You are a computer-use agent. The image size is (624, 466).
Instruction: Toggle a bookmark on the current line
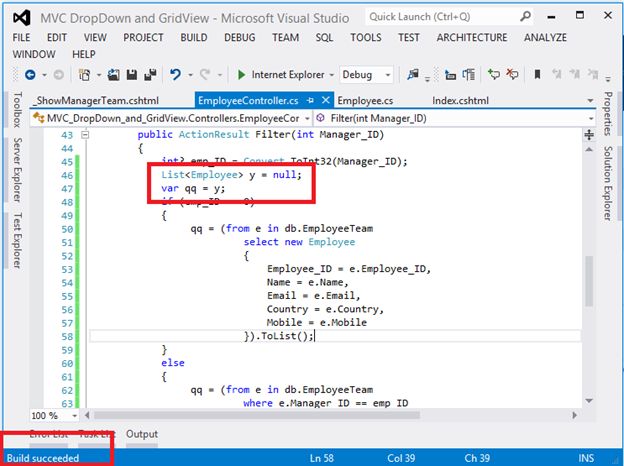click(537, 75)
